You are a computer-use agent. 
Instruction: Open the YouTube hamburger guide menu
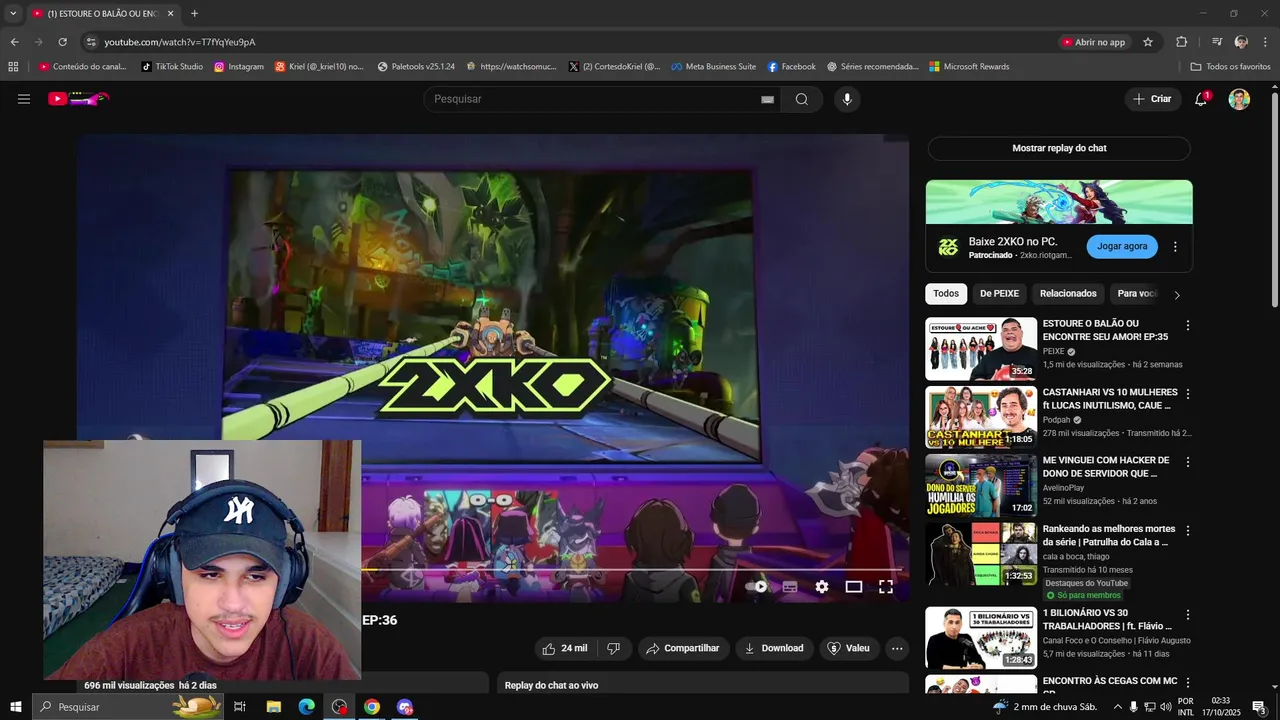point(24,99)
